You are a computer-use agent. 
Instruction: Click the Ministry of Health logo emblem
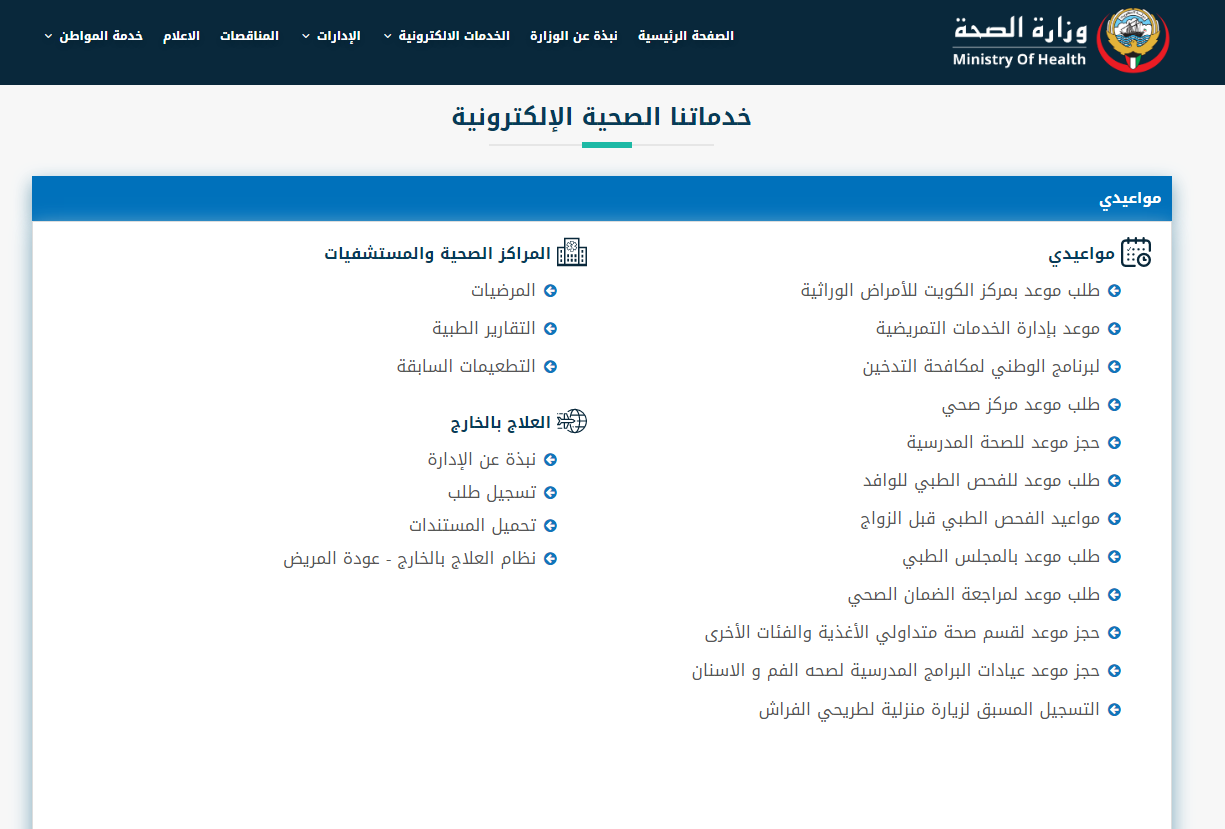click(x=1132, y=41)
